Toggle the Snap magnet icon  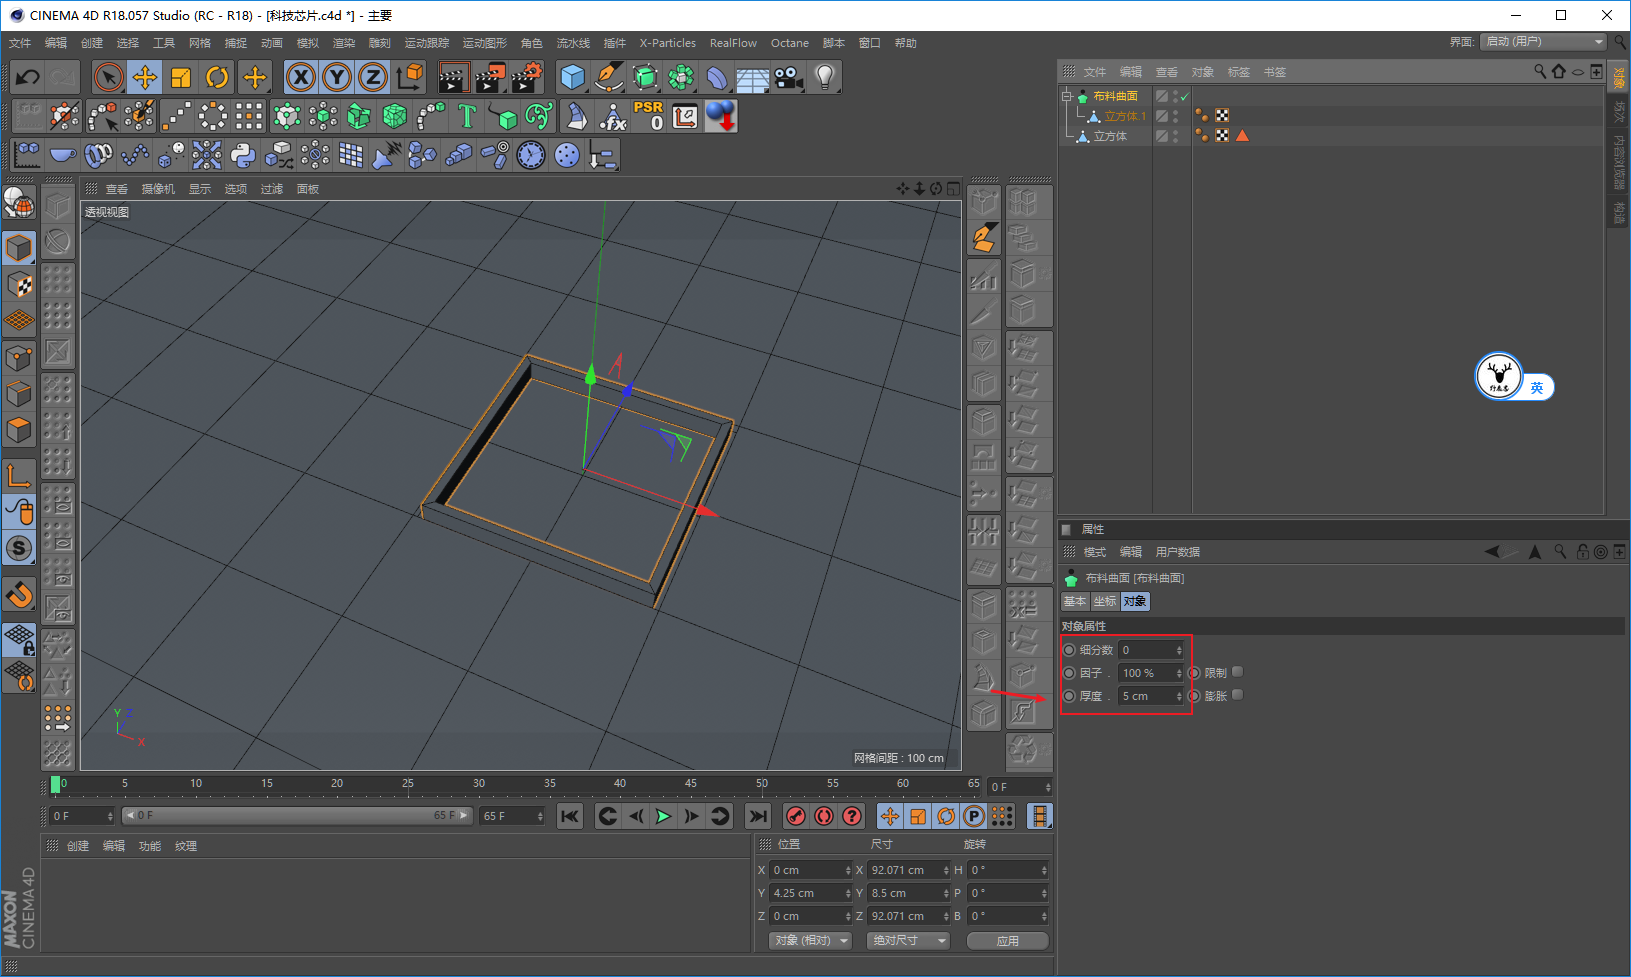tap(19, 595)
